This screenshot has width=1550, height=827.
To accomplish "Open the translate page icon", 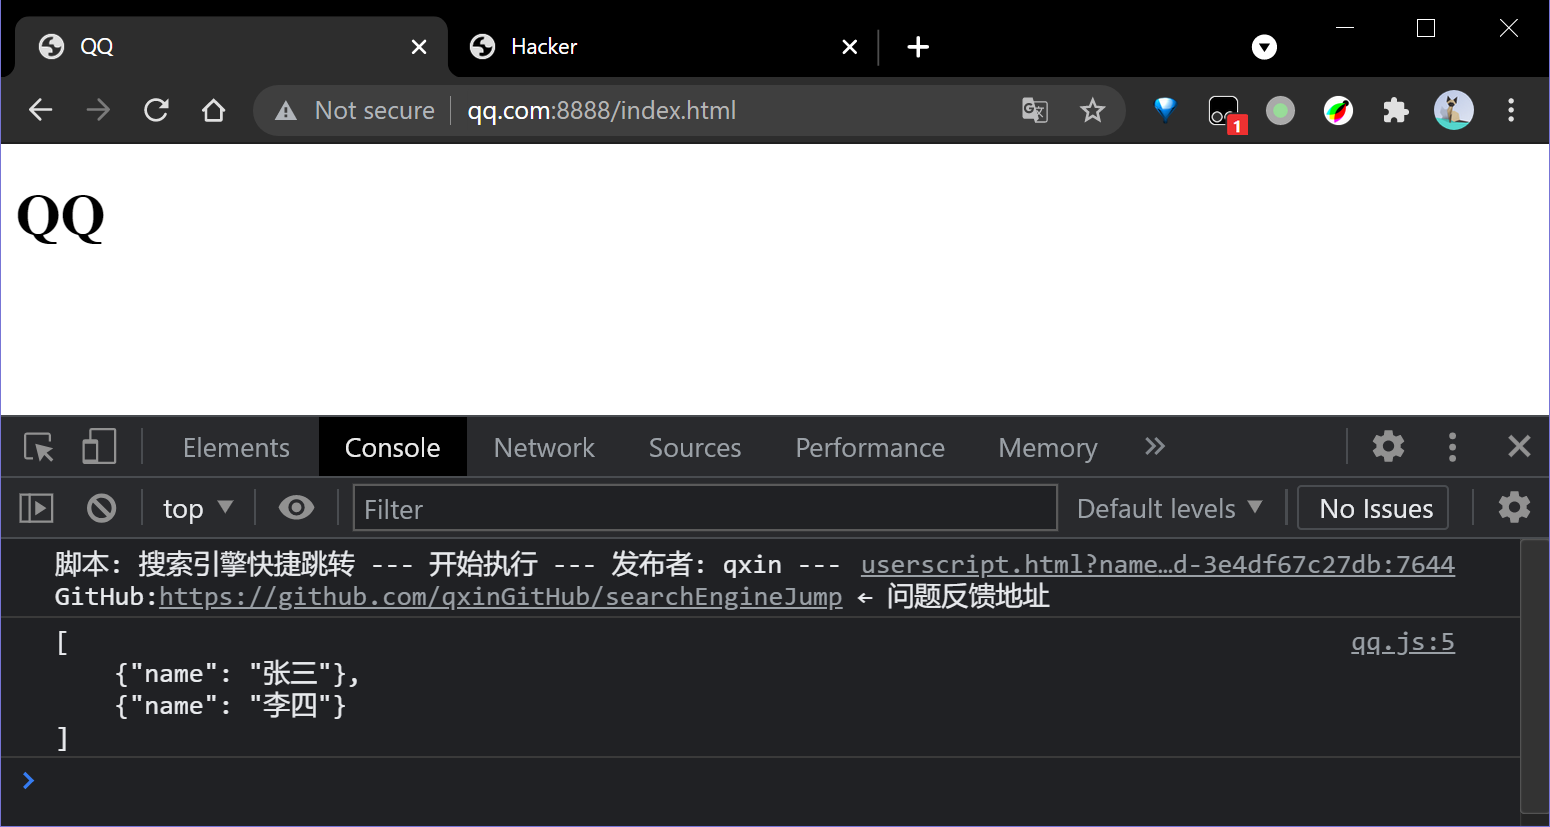I will click(1035, 110).
